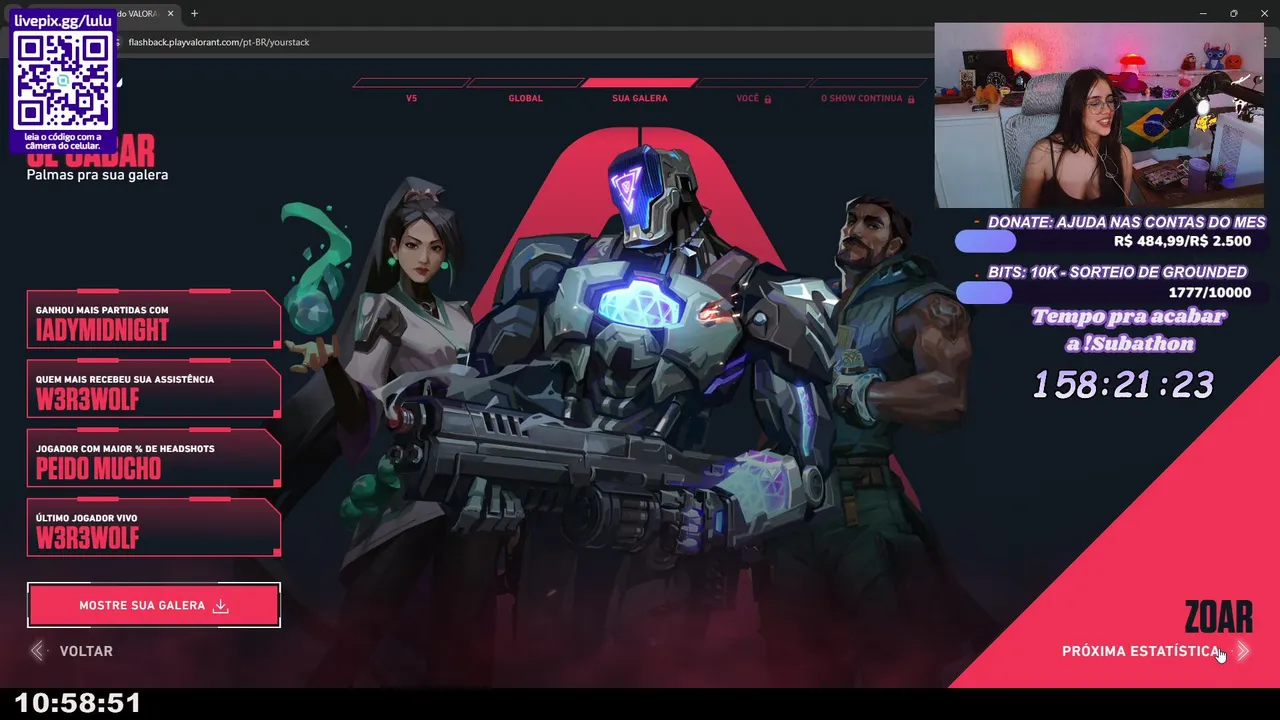Open a new browser tab
Screen dimensions: 1280x720
coord(194,14)
